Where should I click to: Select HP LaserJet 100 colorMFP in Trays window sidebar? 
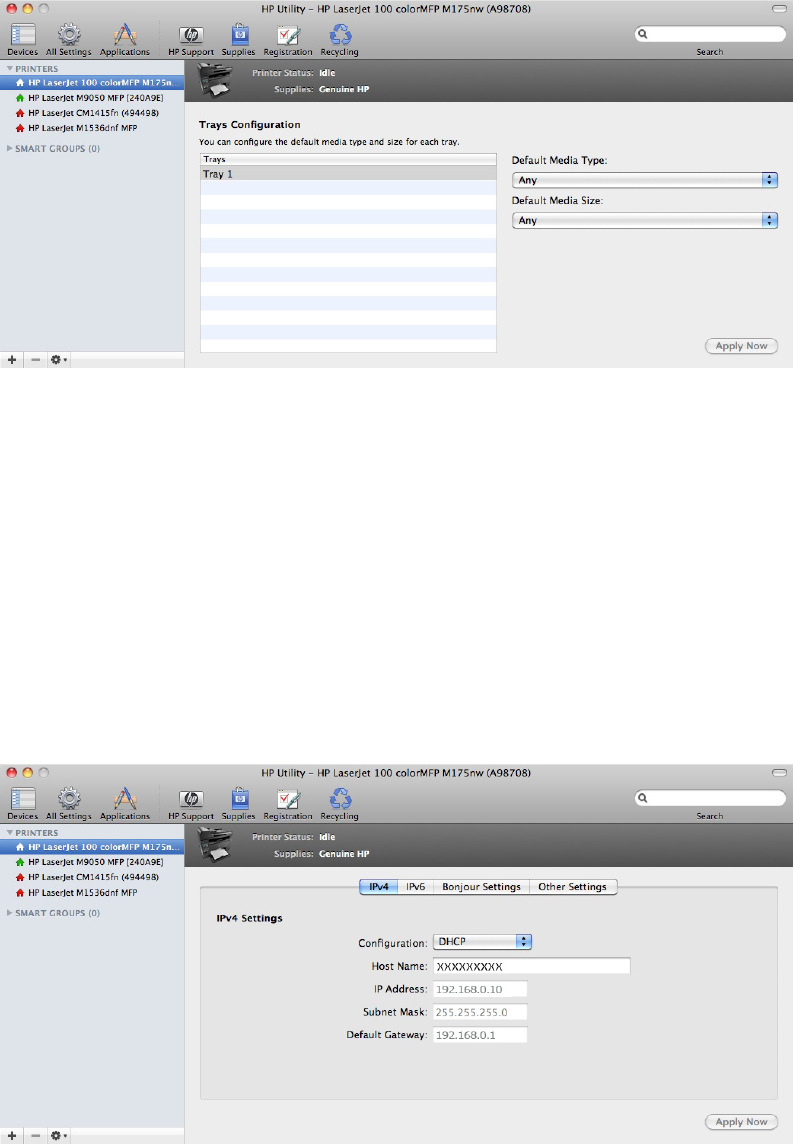[x=92, y=82]
